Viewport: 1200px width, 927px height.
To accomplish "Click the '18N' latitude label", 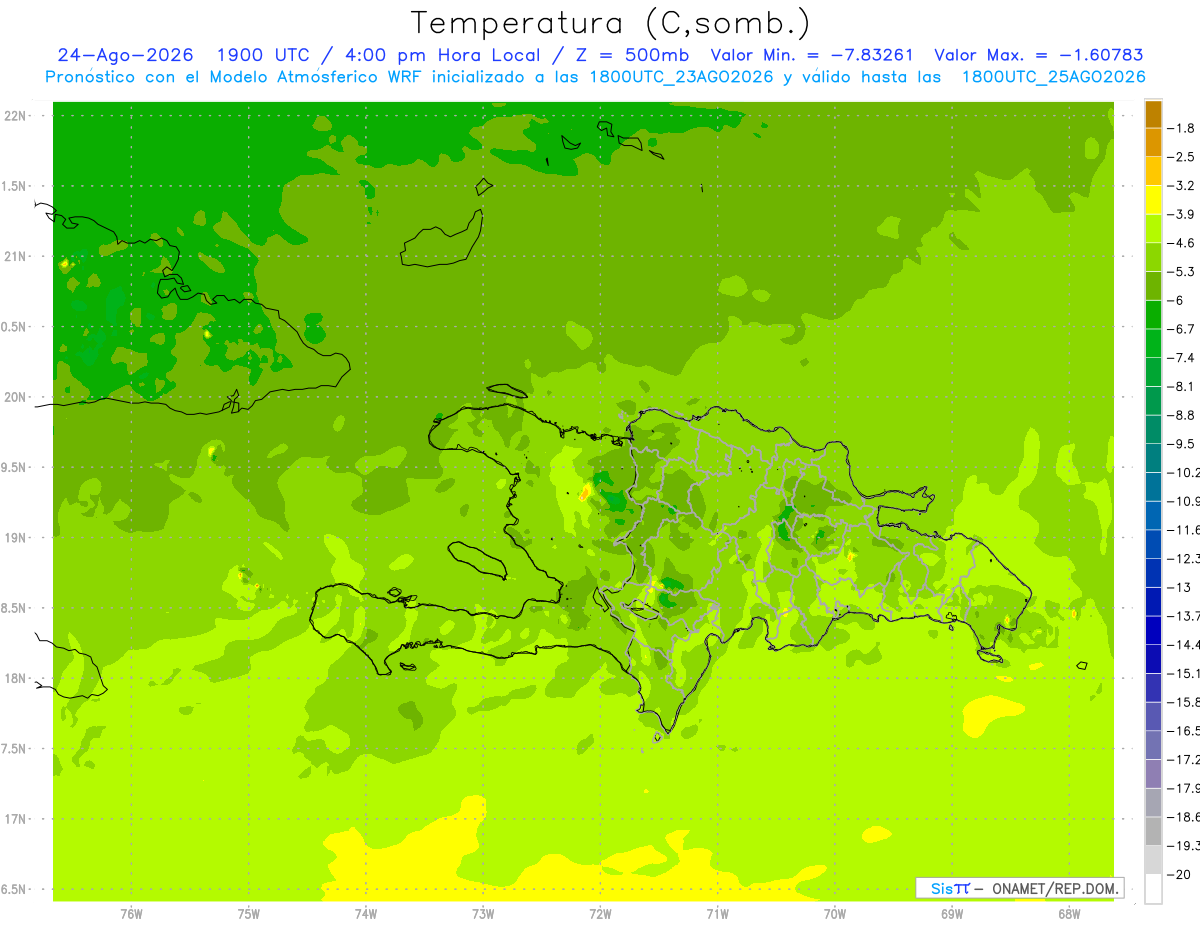I will (x=17, y=679).
